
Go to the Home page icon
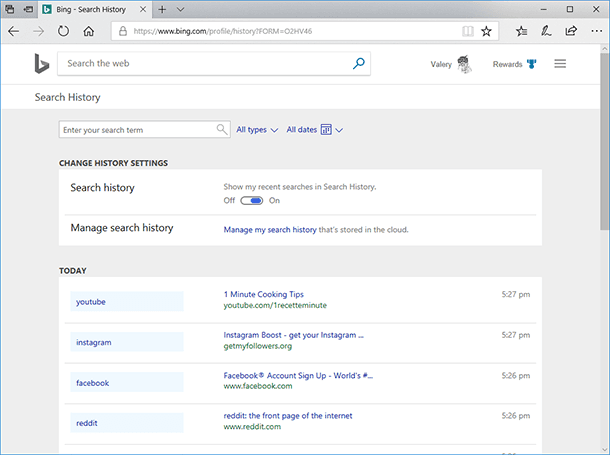pyautogui.click(x=89, y=31)
